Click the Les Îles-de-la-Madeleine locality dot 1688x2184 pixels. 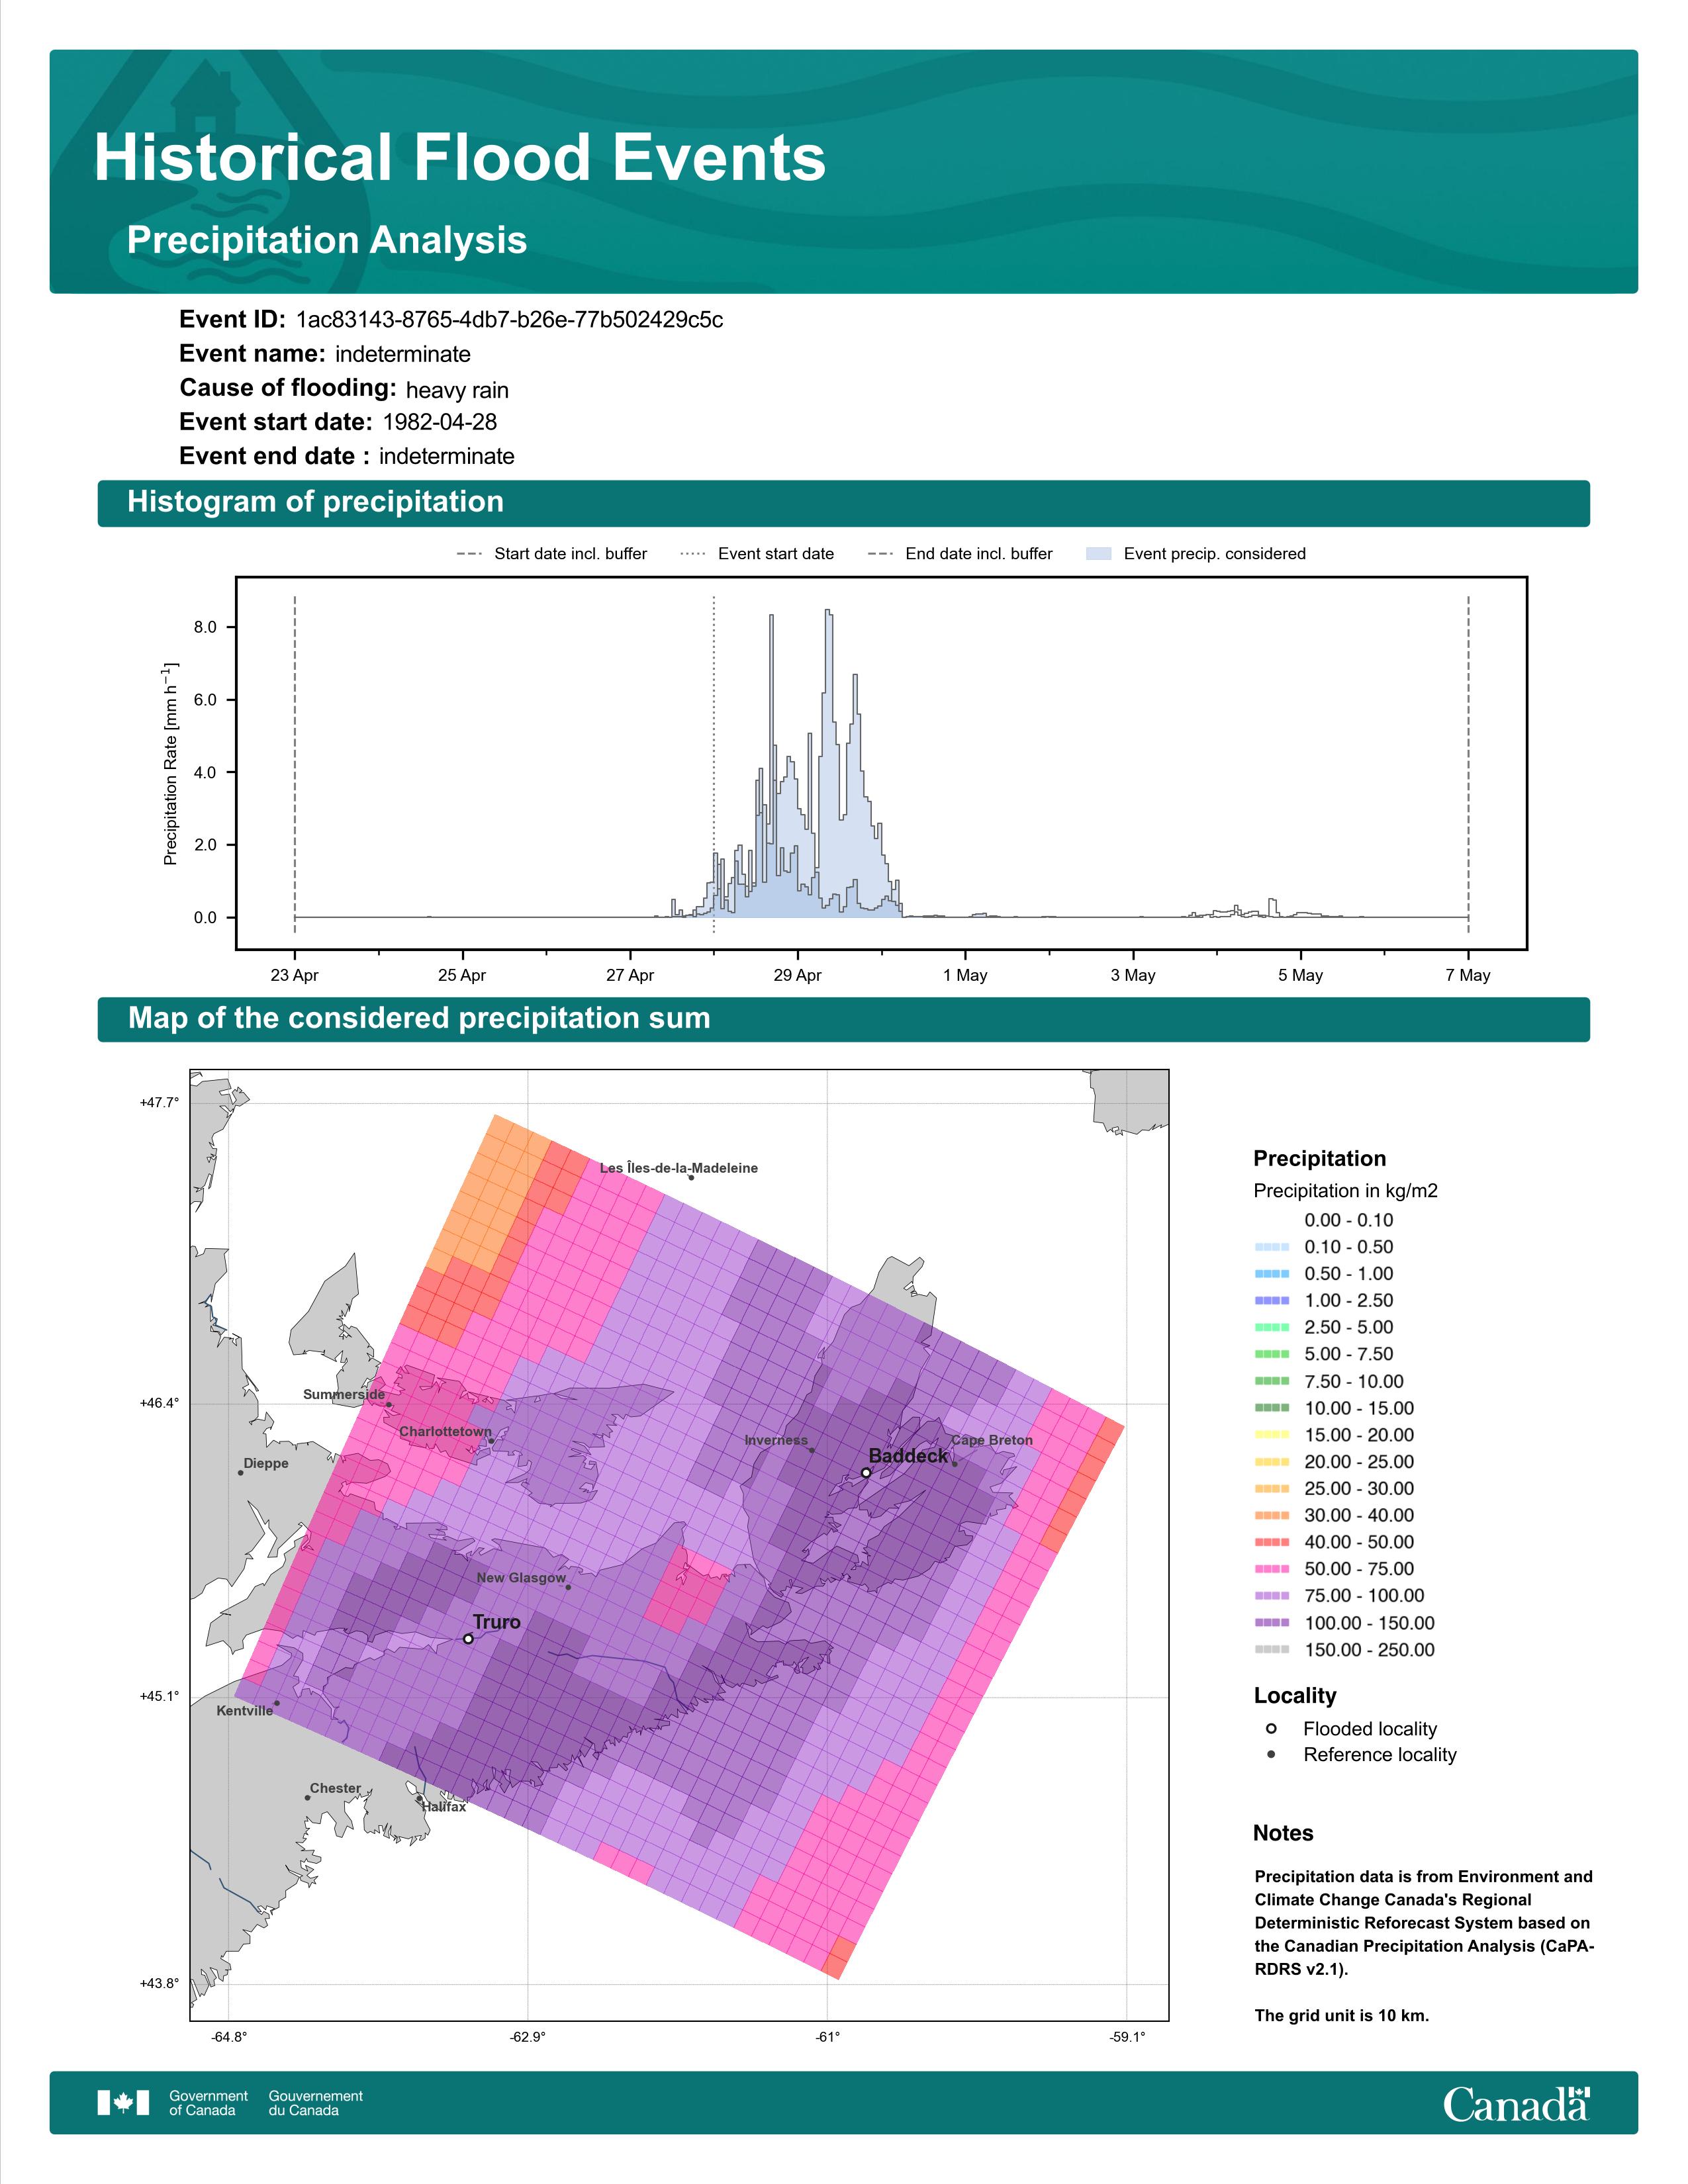click(691, 1177)
